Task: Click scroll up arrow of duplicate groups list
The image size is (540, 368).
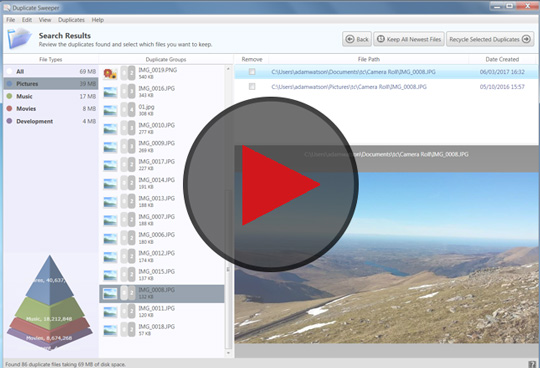Action: point(228,69)
